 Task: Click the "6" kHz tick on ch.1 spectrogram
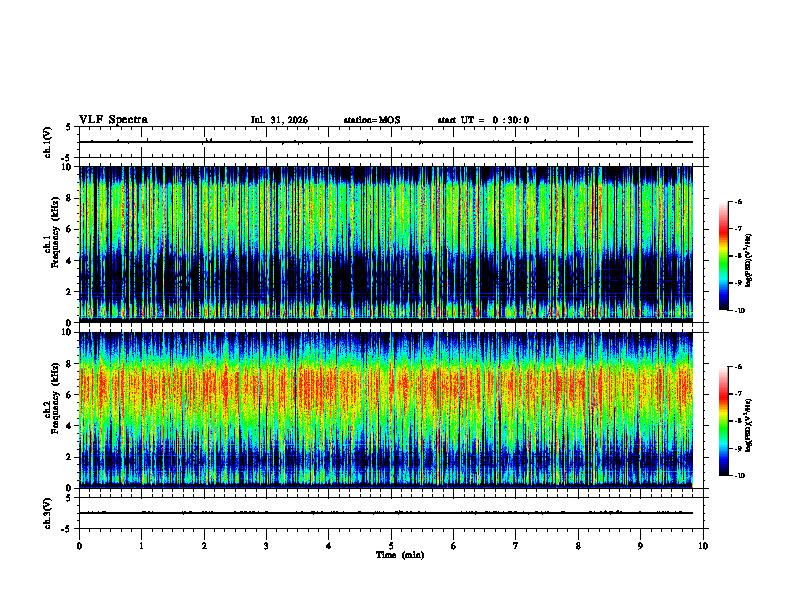coord(70,229)
